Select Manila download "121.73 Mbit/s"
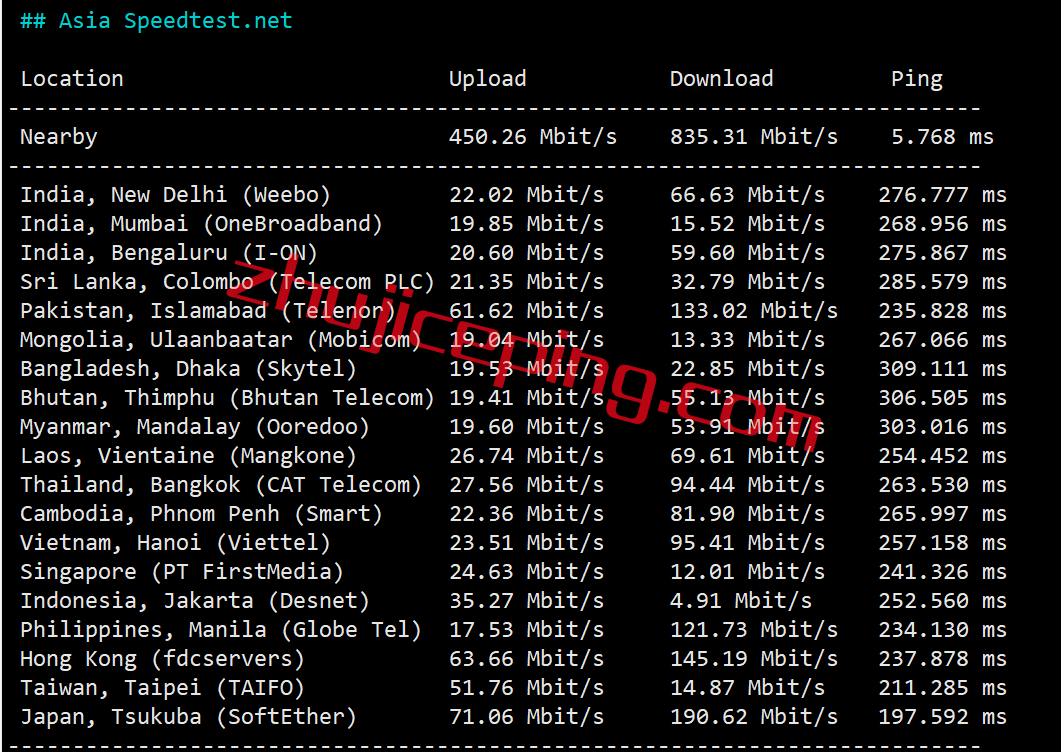 (x=754, y=632)
